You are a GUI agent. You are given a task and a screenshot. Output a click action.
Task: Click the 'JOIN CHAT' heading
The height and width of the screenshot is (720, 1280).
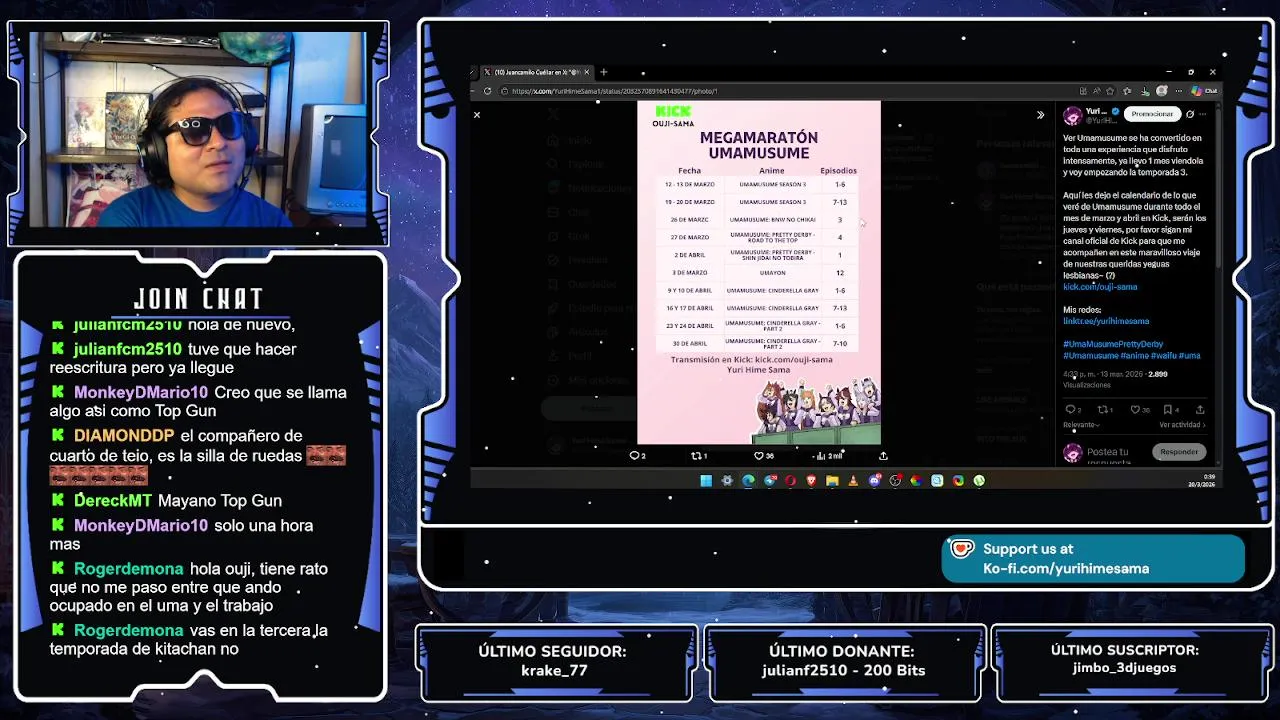pyautogui.click(x=198, y=298)
